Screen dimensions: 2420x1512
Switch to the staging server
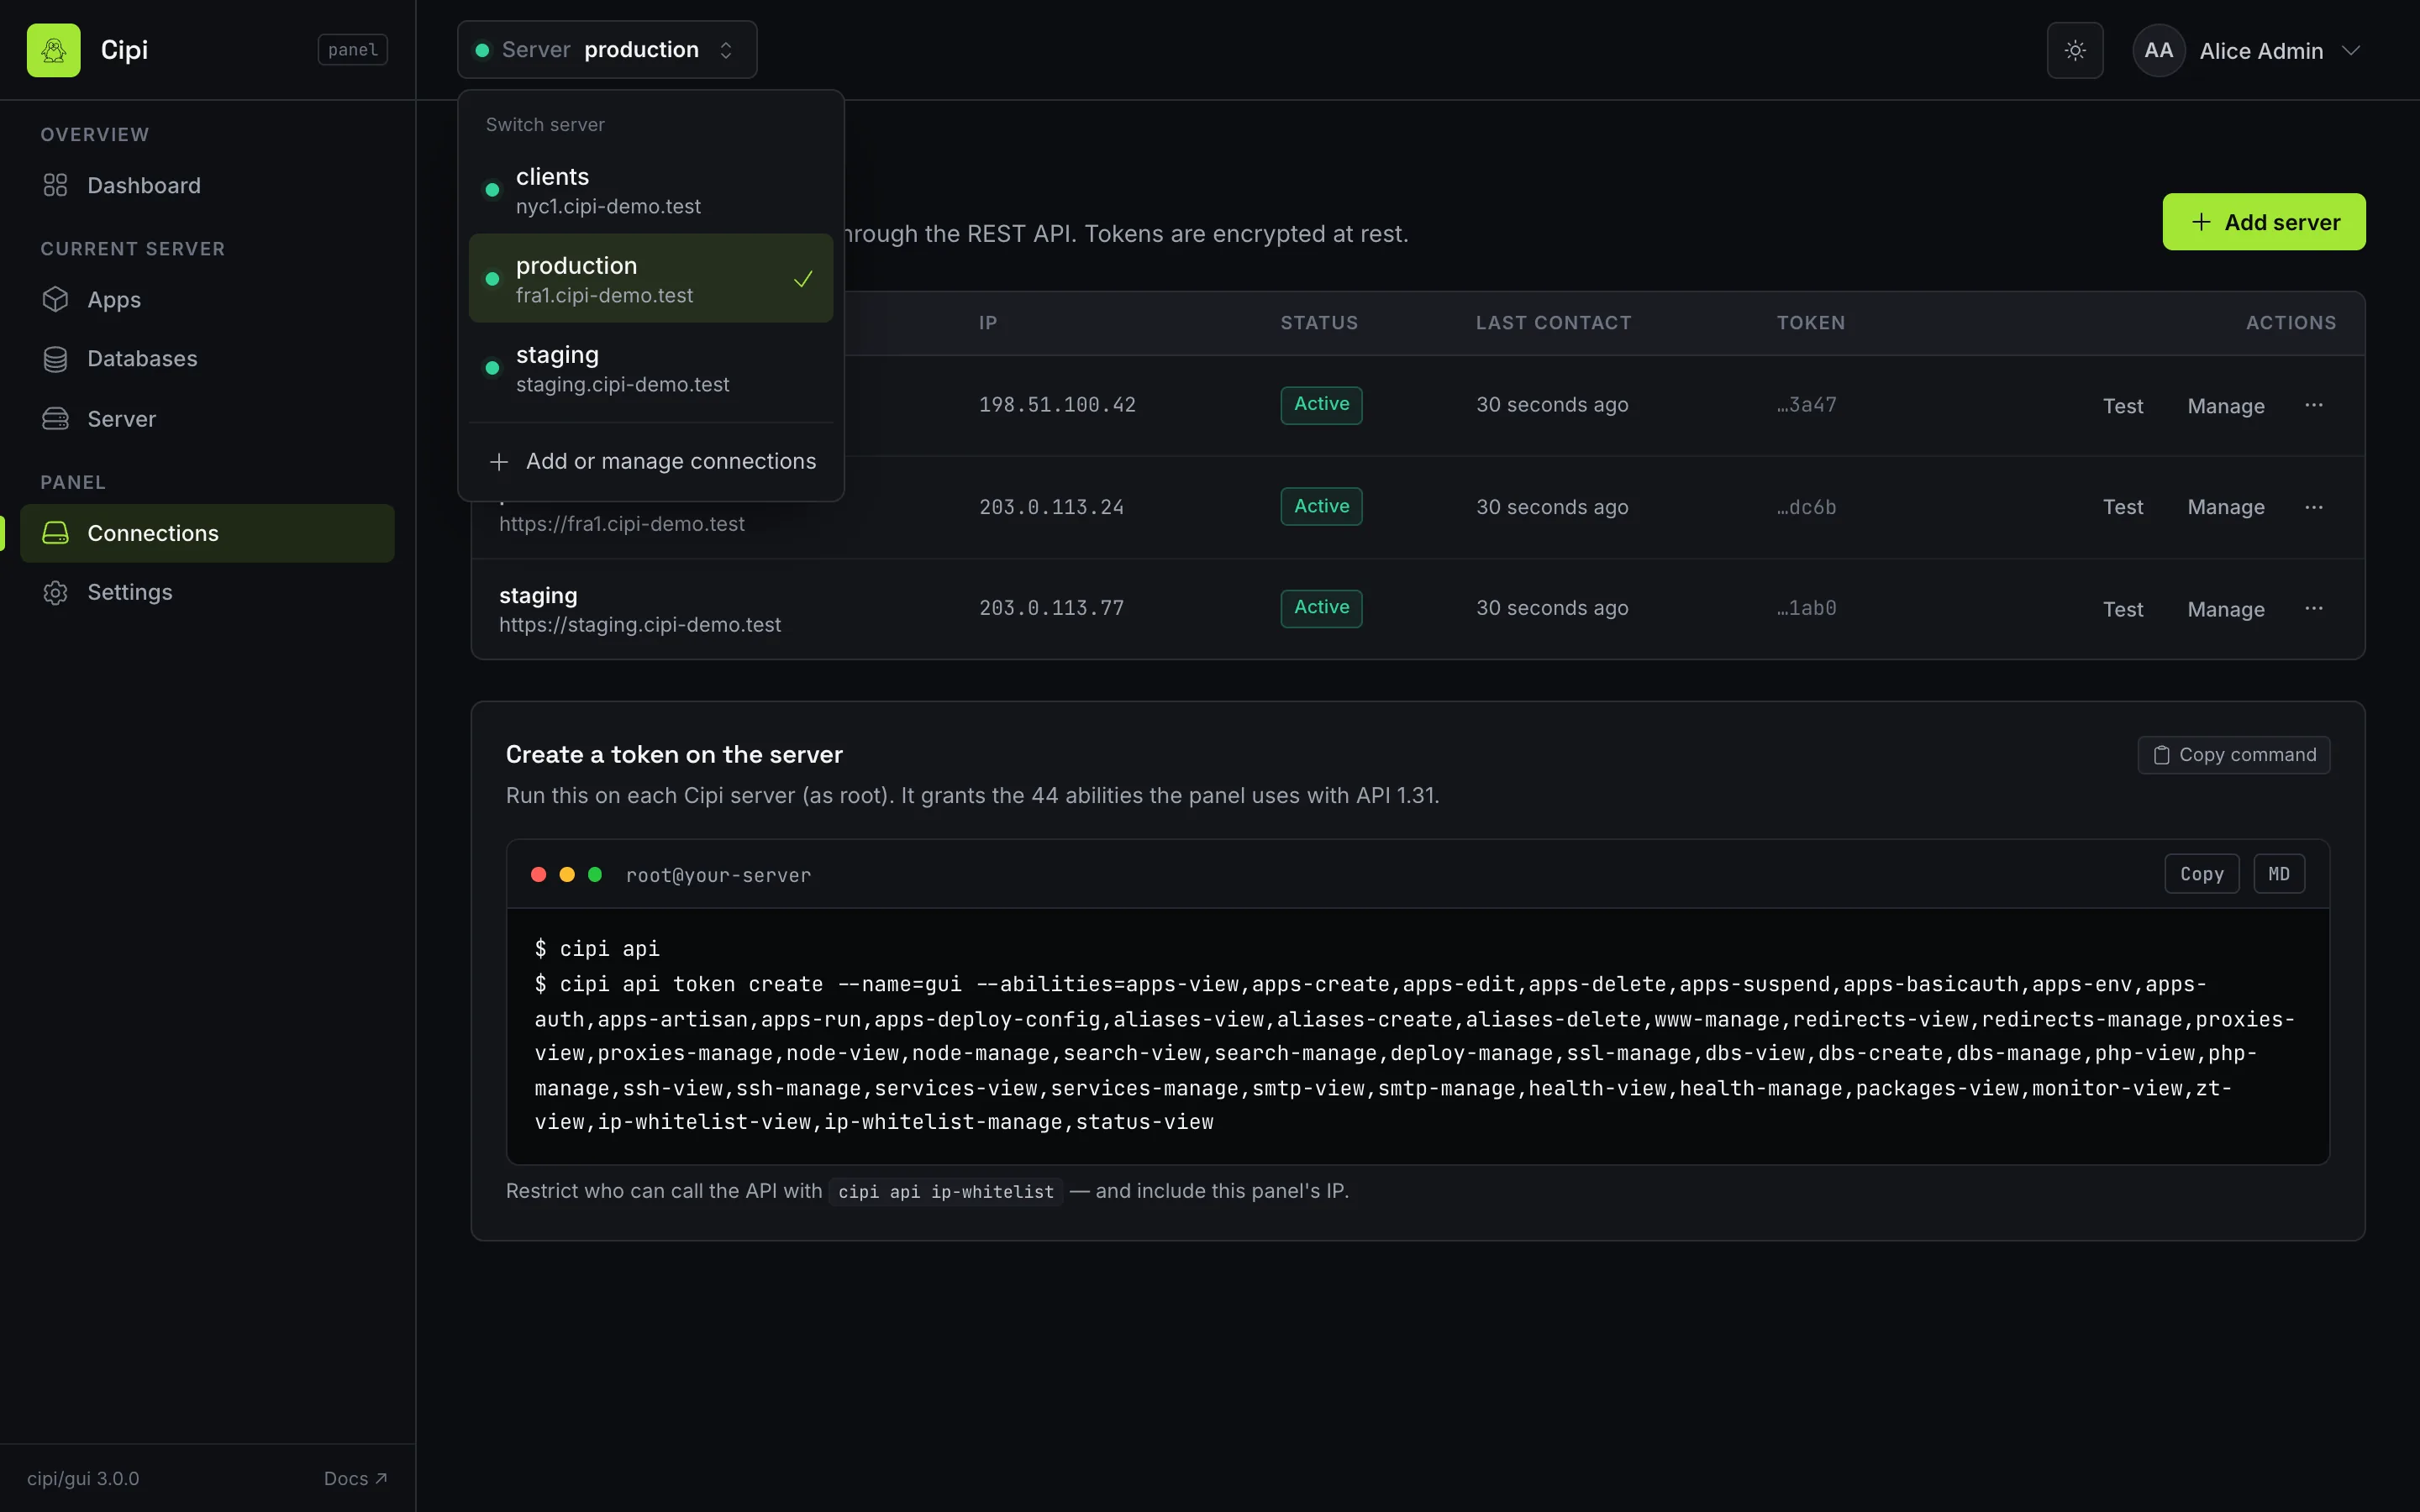[651, 368]
